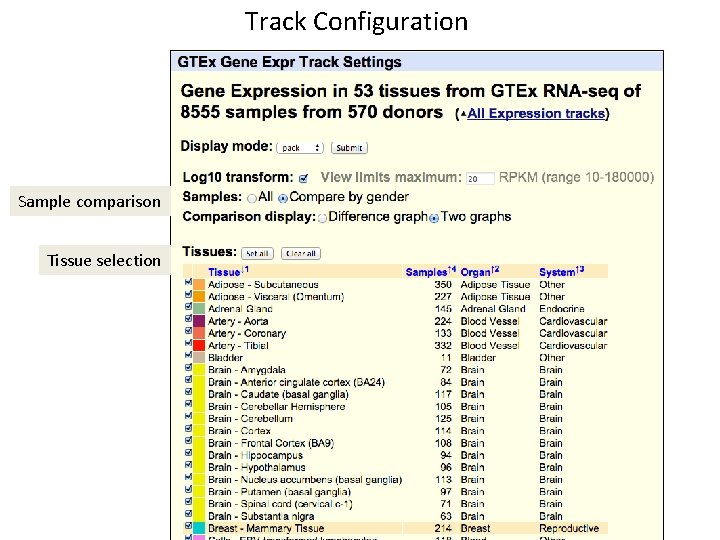Toggle the Artery - Tibial checkbox

pos(188,343)
